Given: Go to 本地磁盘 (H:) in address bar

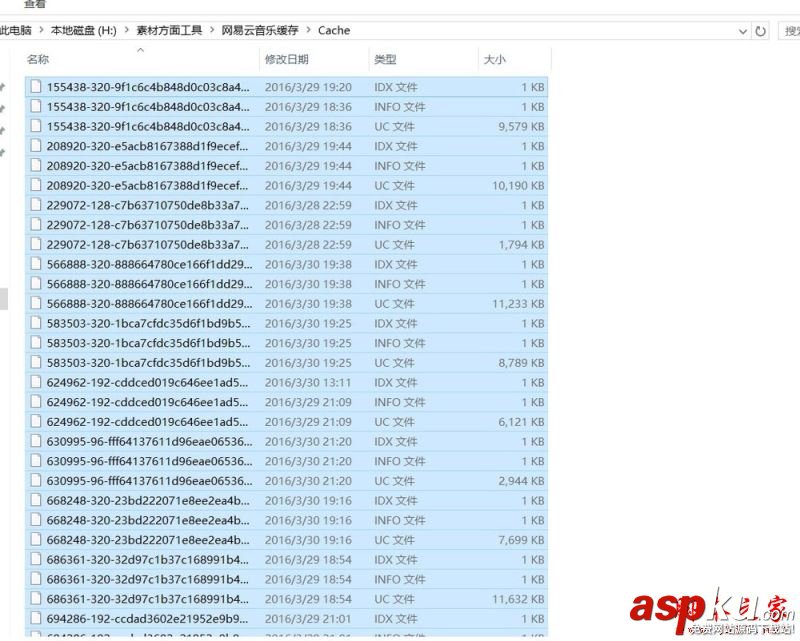Looking at the screenshot, I should point(84,31).
